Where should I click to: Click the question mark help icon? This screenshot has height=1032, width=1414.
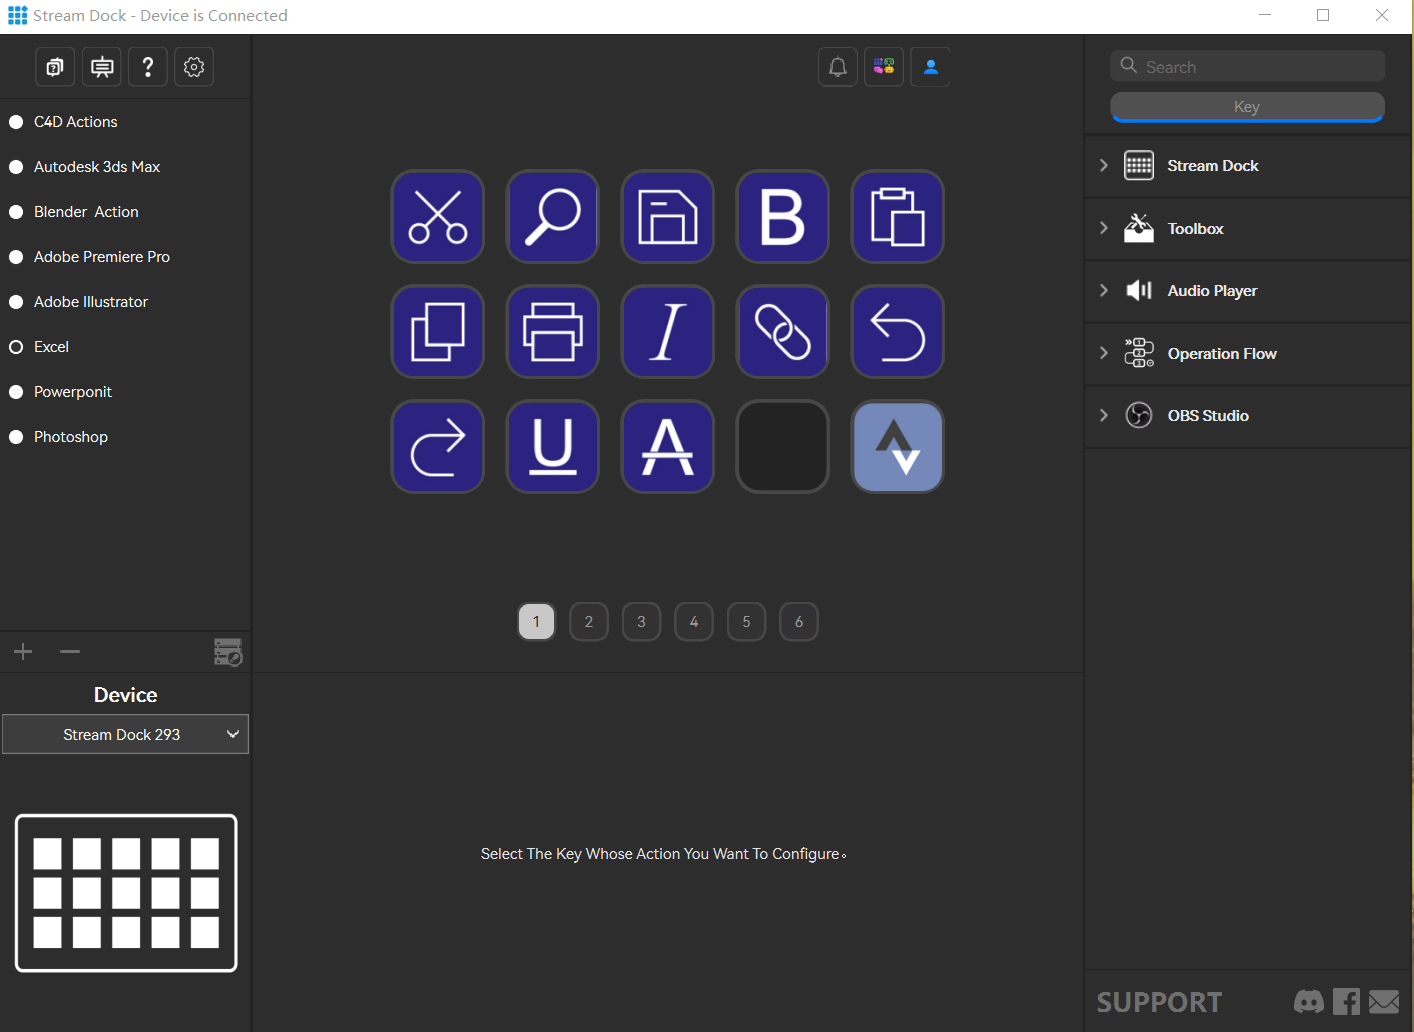pyautogui.click(x=148, y=67)
